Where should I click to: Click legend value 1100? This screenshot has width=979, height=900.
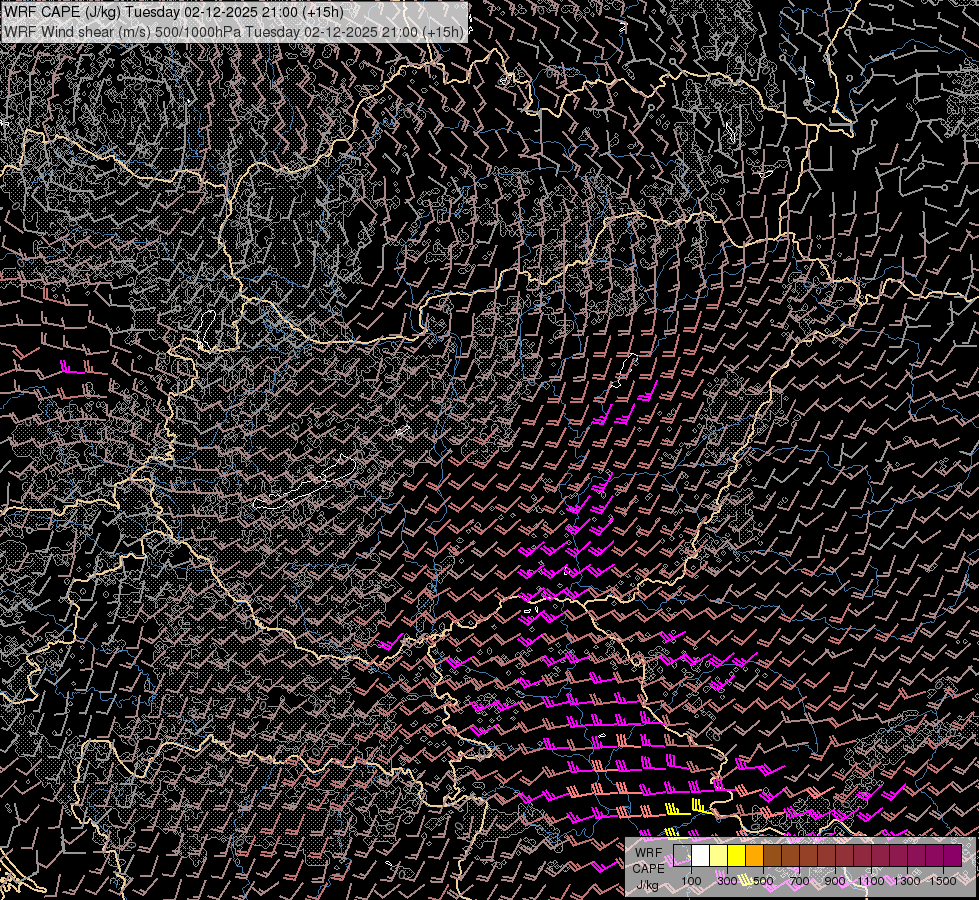(x=871, y=881)
